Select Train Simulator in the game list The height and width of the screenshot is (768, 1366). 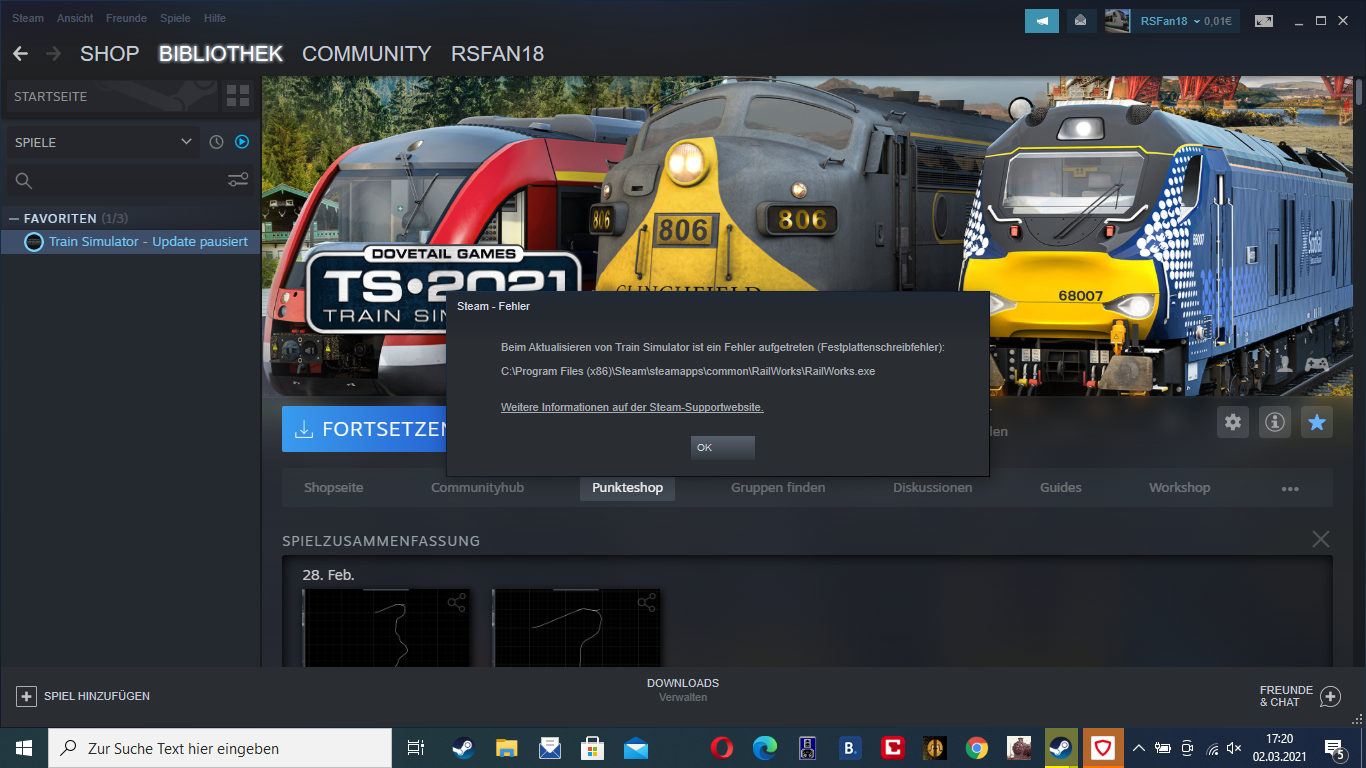click(131, 242)
